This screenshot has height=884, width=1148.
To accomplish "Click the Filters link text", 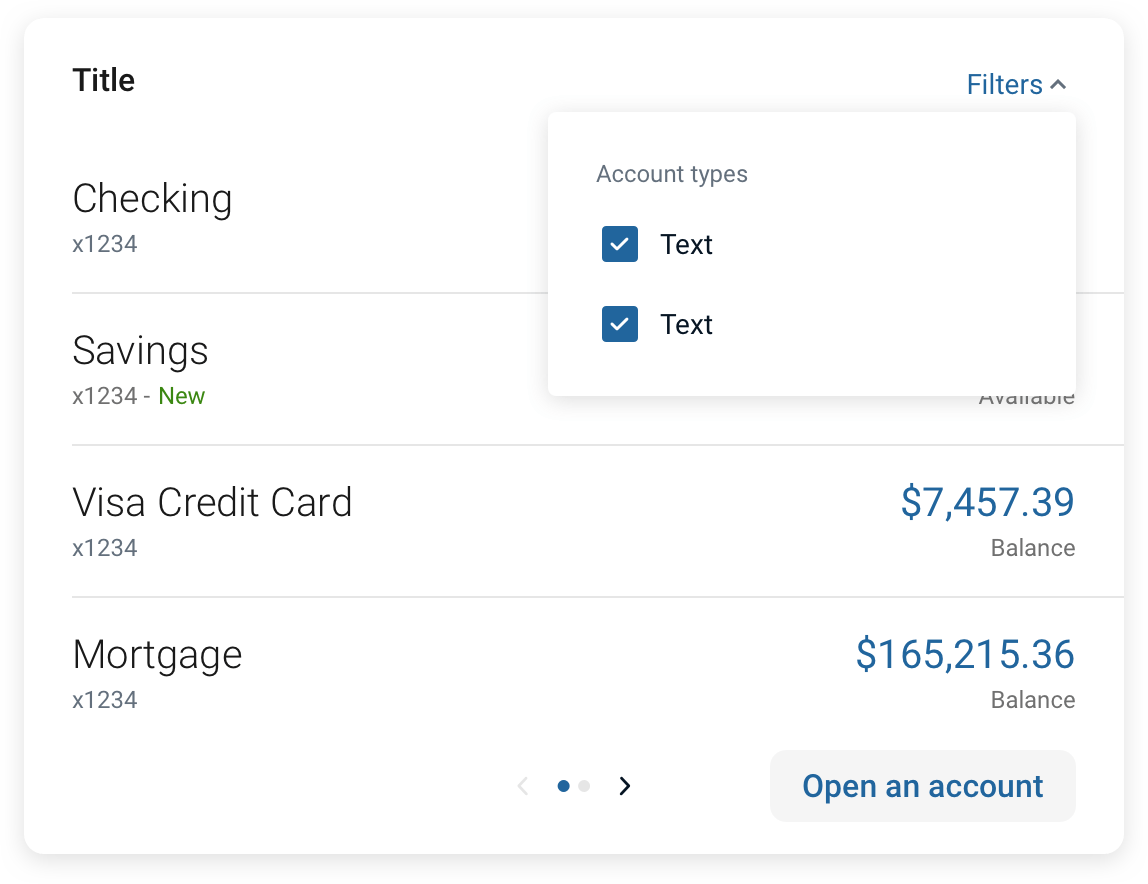I will pyautogui.click(x=1004, y=85).
